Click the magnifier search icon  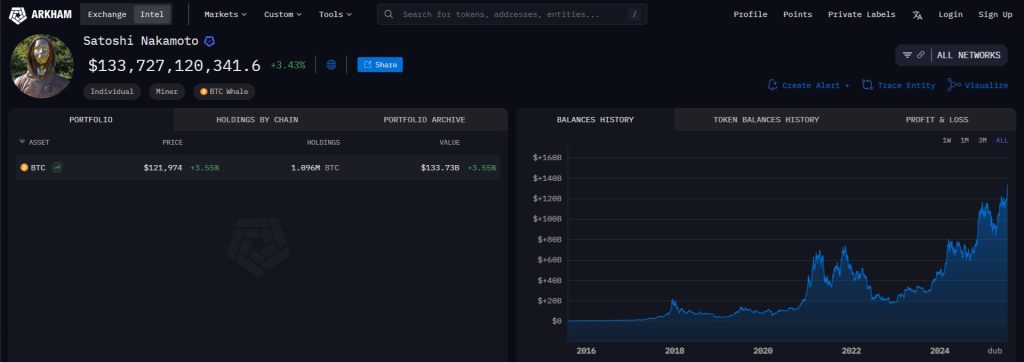point(389,14)
